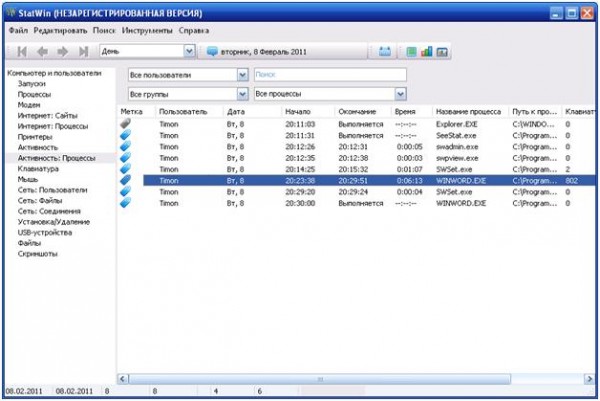Click the tag icon of 20:14:25 row

[x=126, y=168]
